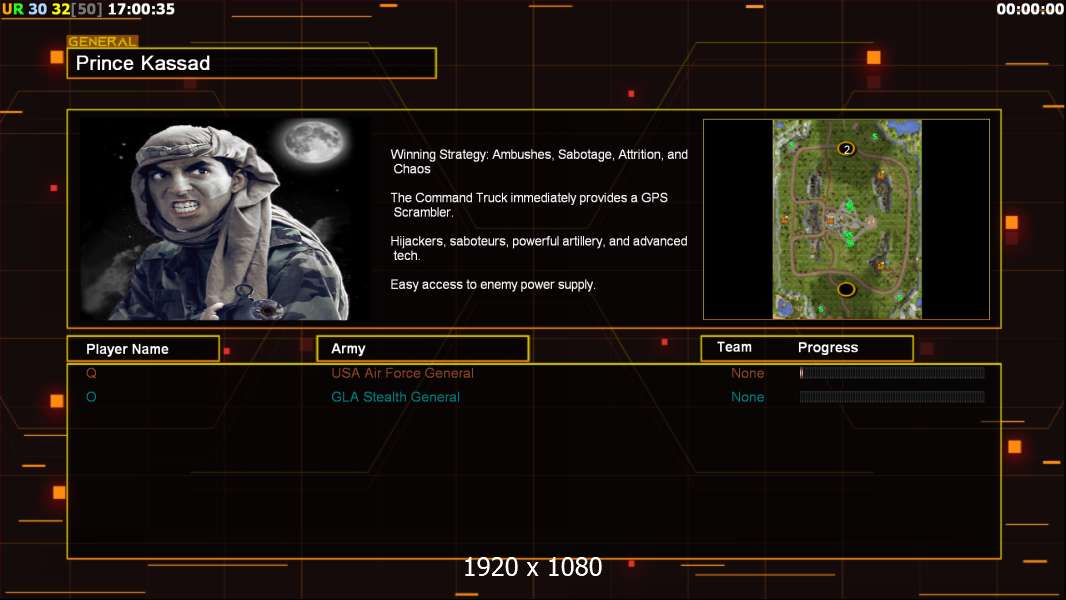Click the Team None value for player O
Image resolution: width=1066 pixels, height=600 pixels.
click(x=747, y=397)
